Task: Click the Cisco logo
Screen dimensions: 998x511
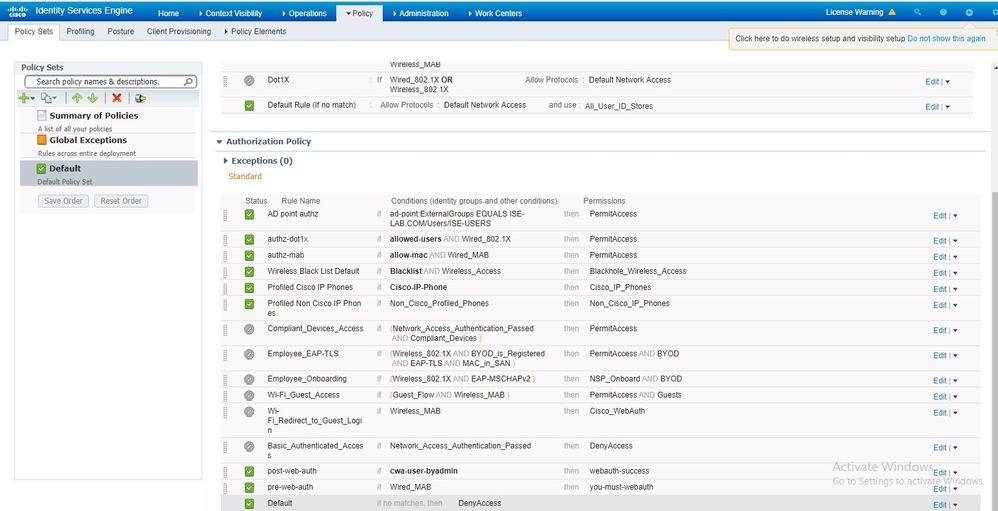Action: 17,11
